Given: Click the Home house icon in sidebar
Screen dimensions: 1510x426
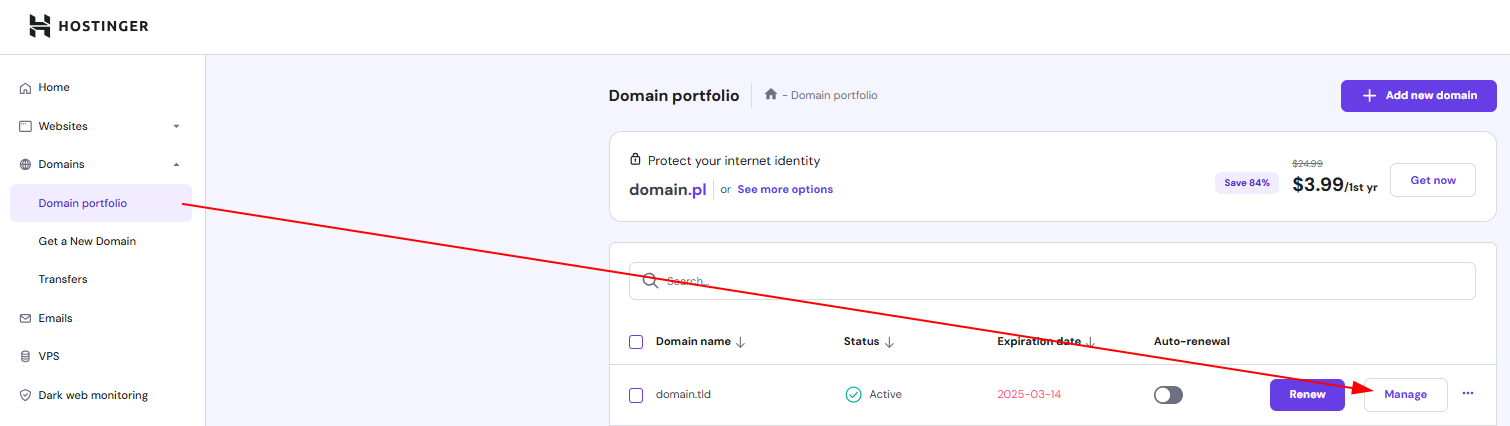Looking at the screenshot, I should pos(26,88).
